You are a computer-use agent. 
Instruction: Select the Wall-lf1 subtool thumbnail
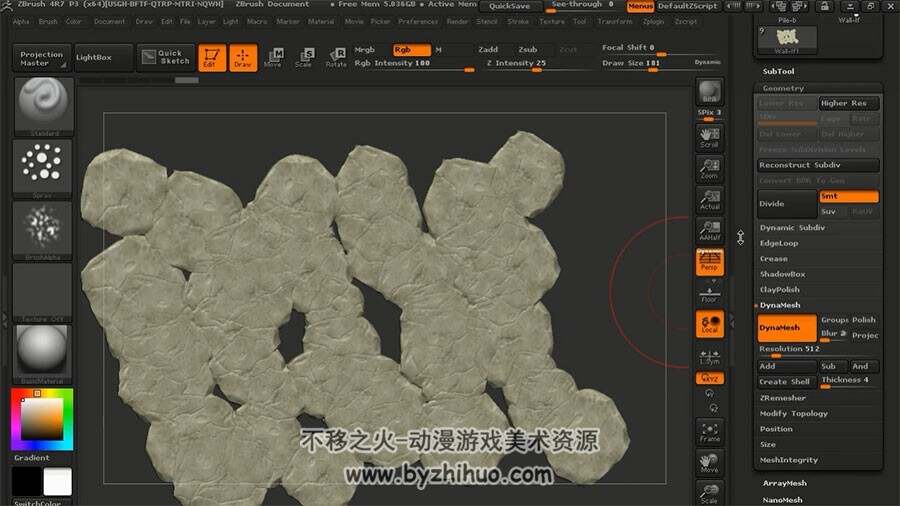[x=788, y=40]
